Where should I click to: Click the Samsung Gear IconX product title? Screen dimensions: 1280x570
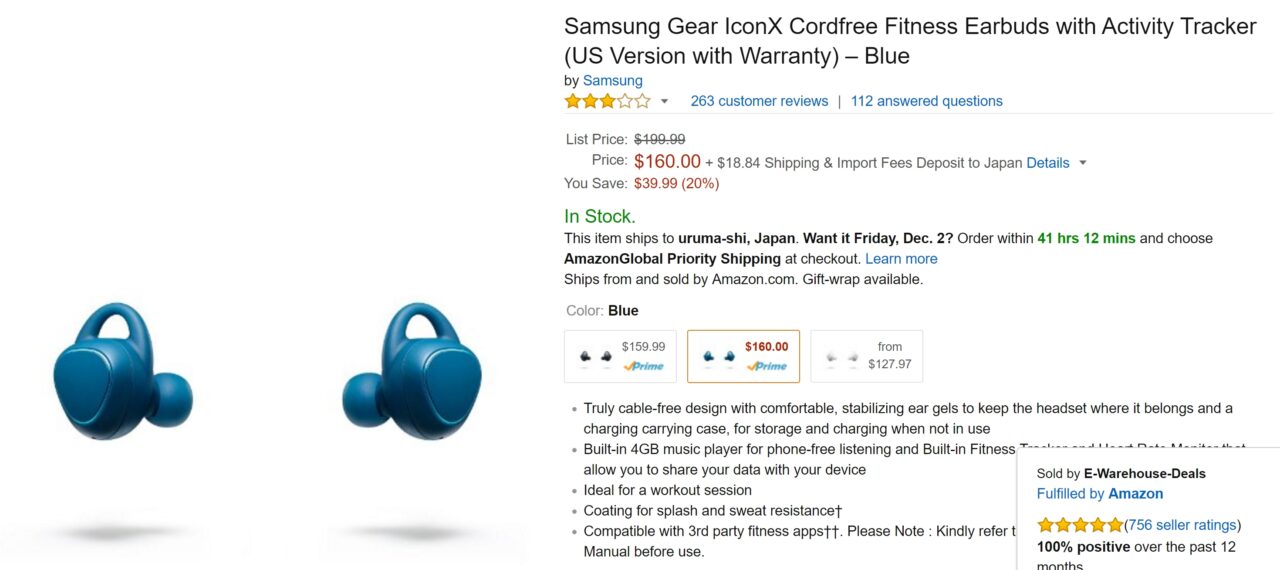pos(910,41)
